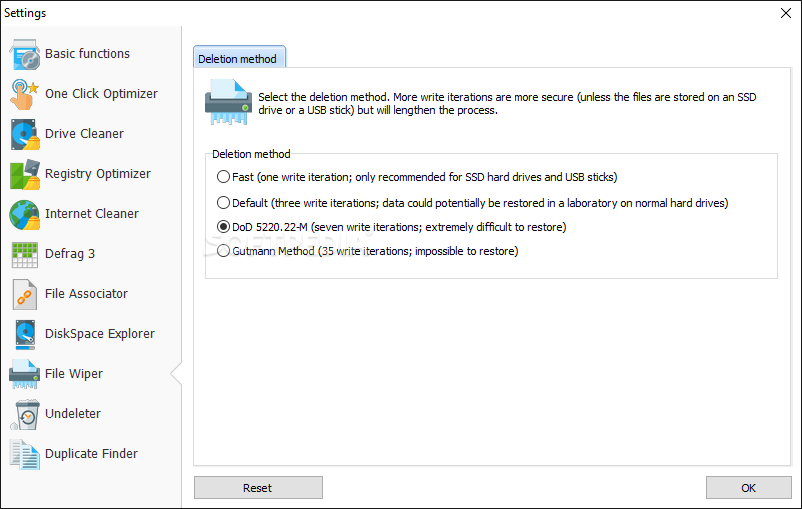Switch to the Deletion method tab
The height and width of the screenshot is (509, 802).
pyautogui.click(x=238, y=58)
